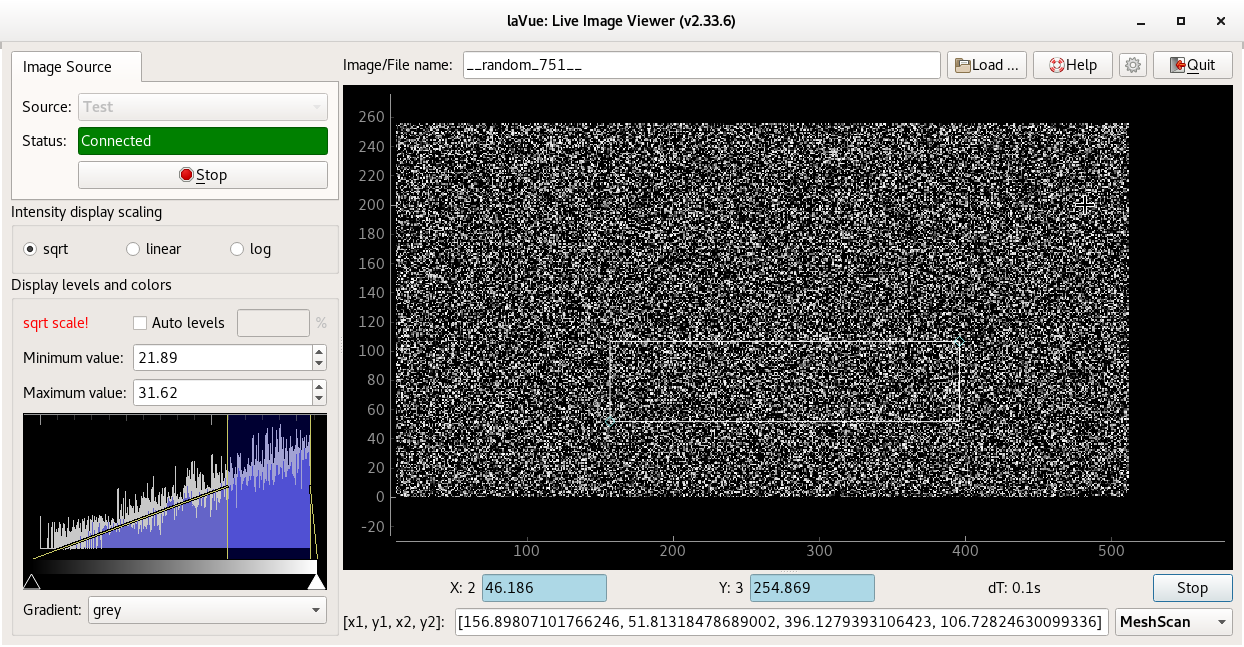Screen dimensions: 1244x647
Task: Decrease the Maximum value with down arrow
Action: point(319,398)
